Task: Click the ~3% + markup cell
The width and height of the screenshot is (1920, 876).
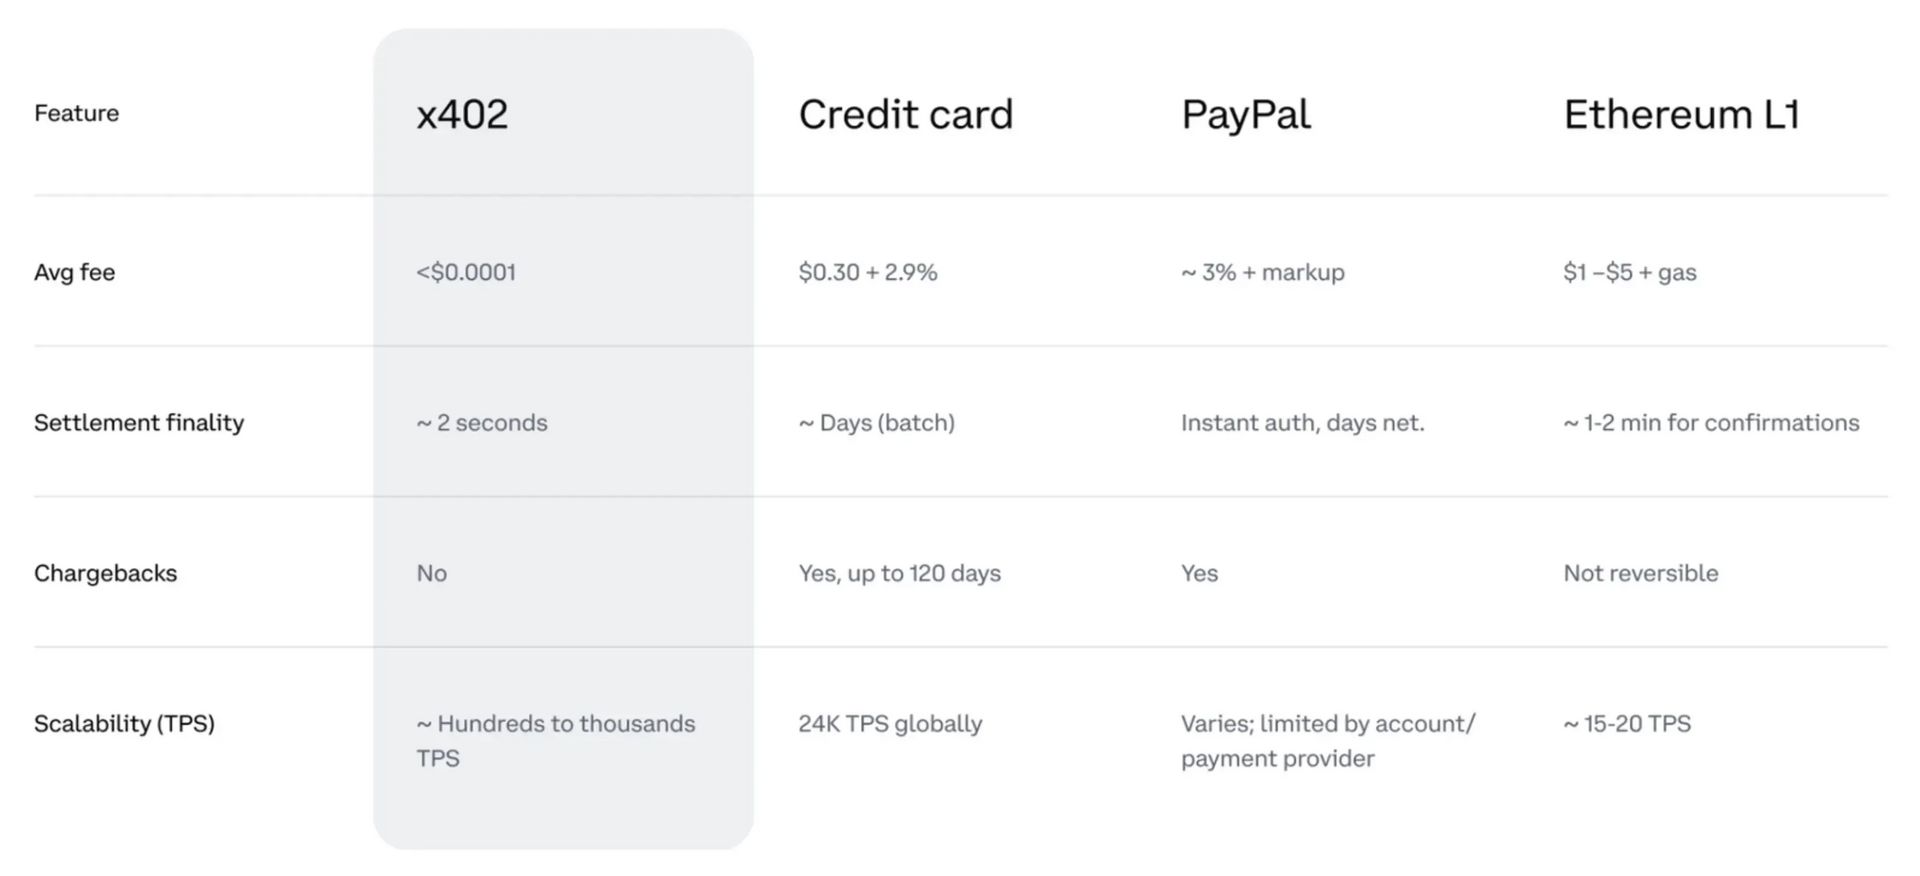Action: [1262, 272]
